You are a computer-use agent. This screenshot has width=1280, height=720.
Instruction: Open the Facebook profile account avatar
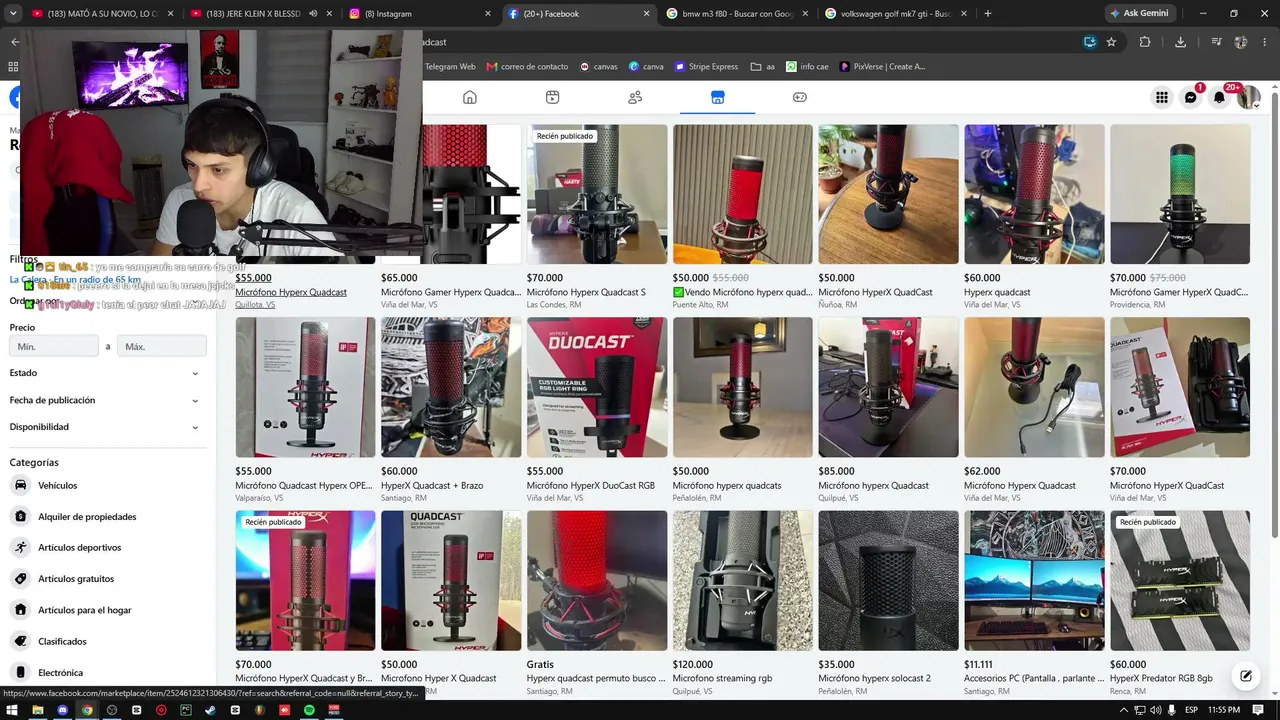(1248, 97)
